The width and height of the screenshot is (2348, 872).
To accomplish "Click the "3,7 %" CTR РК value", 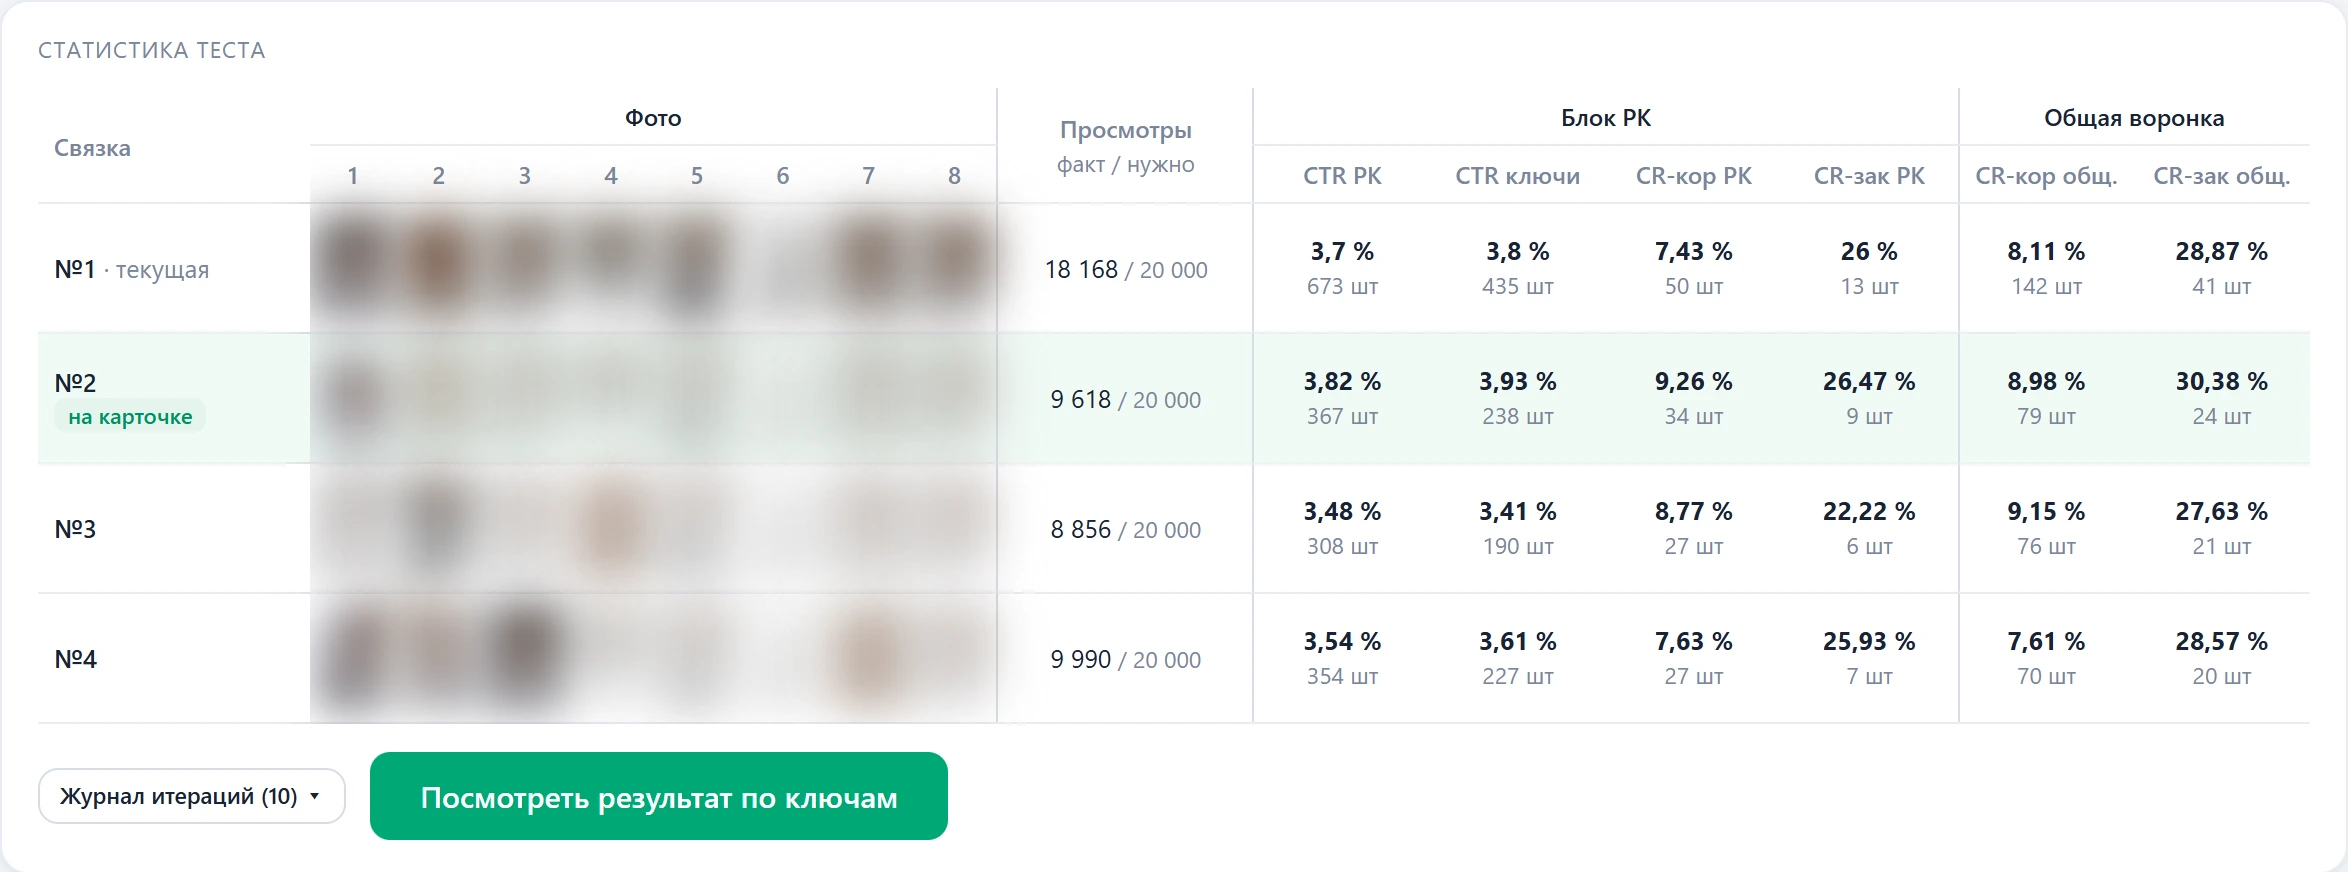I will [1342, 251].
